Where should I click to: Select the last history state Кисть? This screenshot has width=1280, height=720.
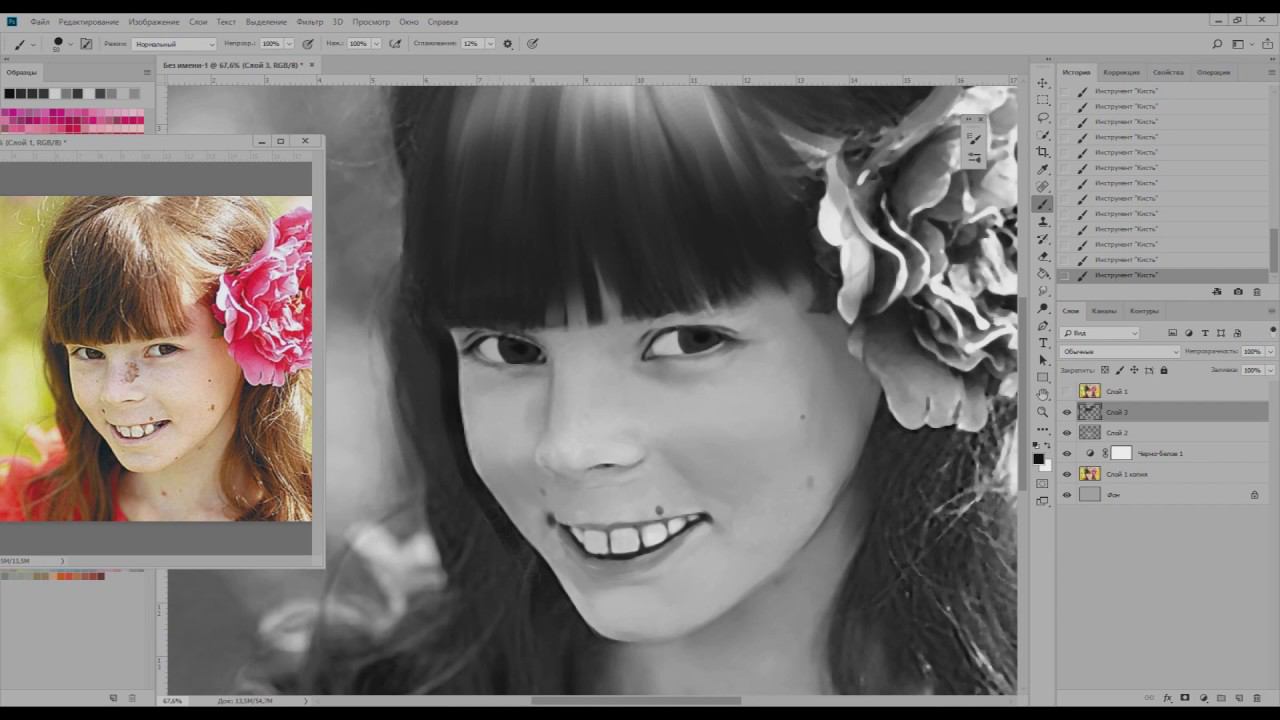pyautogui.click(x=1164, y=275)
